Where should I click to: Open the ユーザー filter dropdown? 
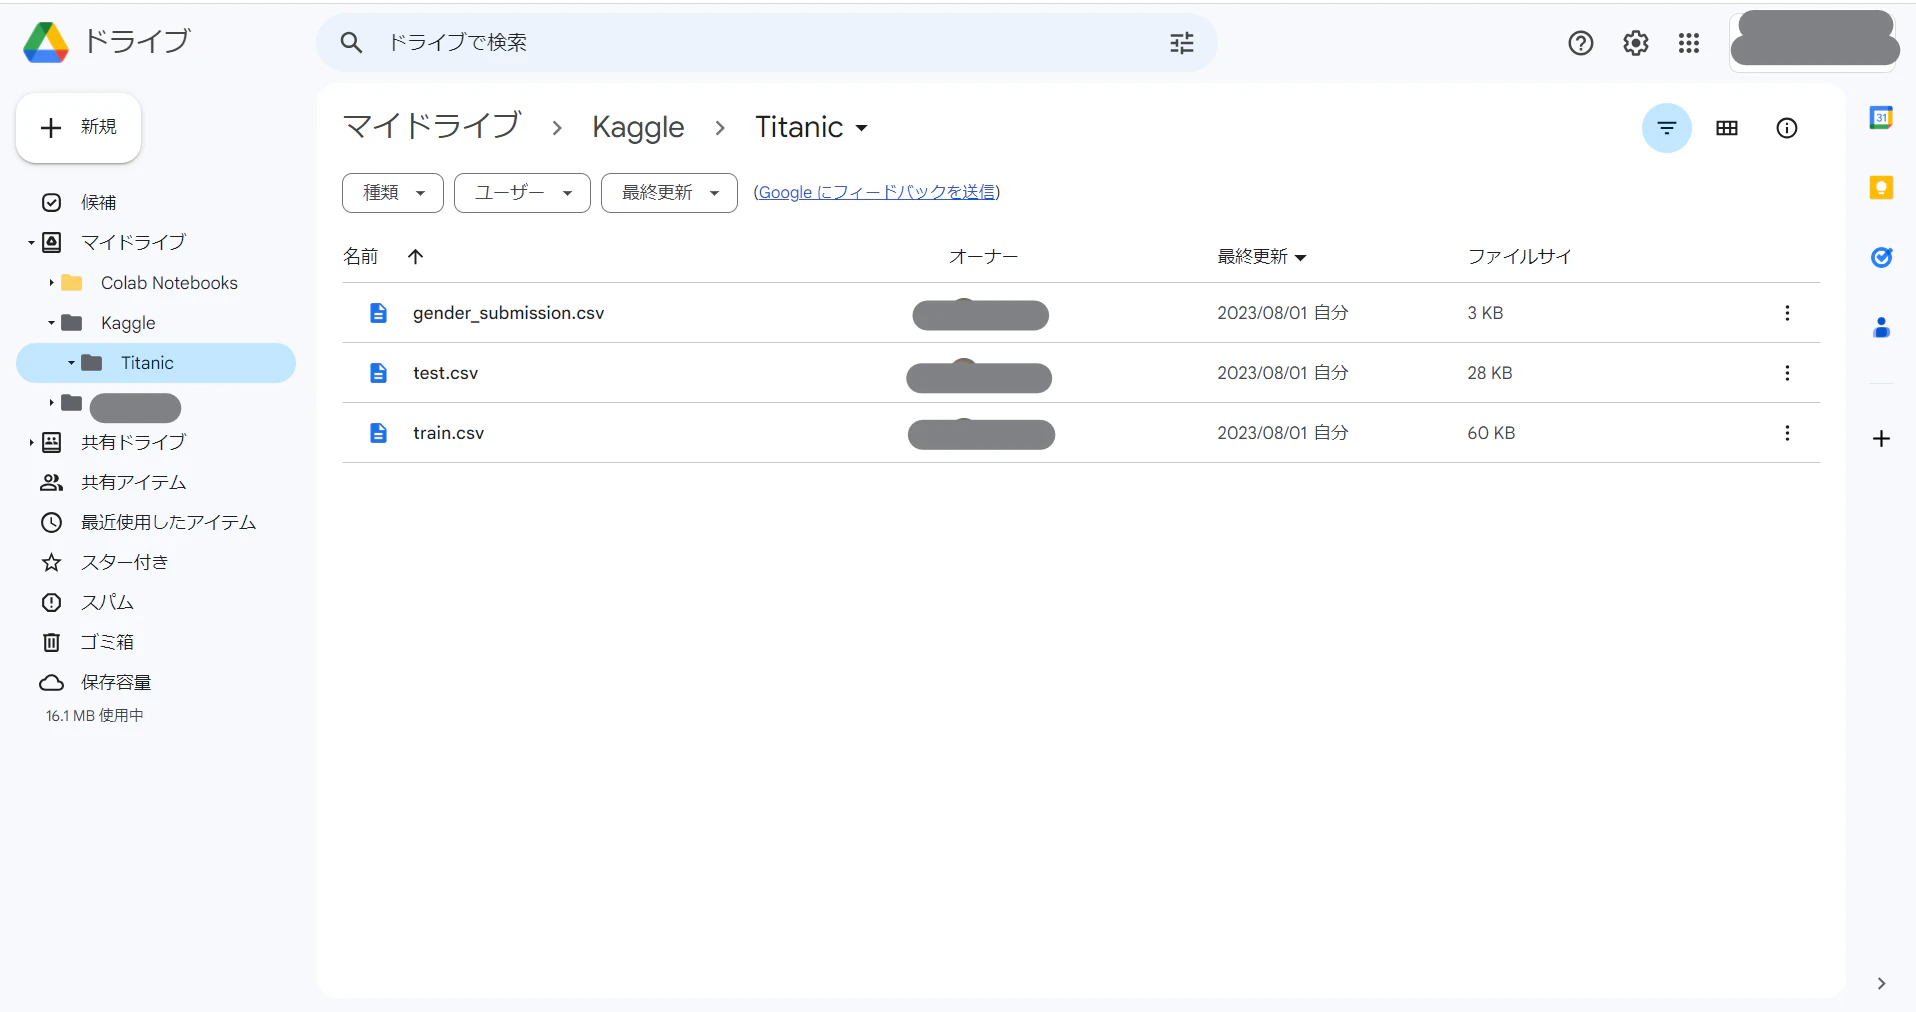coord(522,193)
